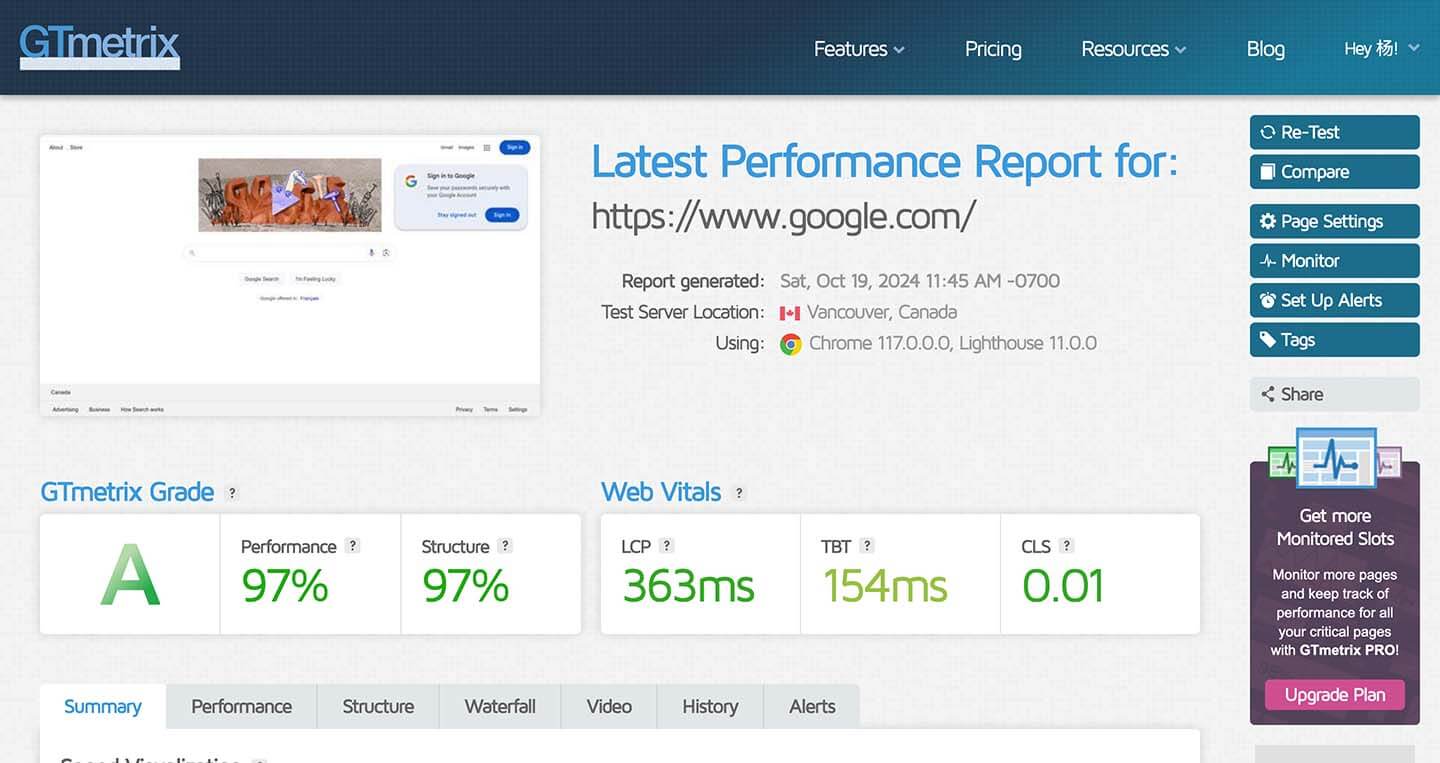Click the report date Sat, Oct 19, 2024
This screenshot has width=1440, height=763.
coord(849,281)
